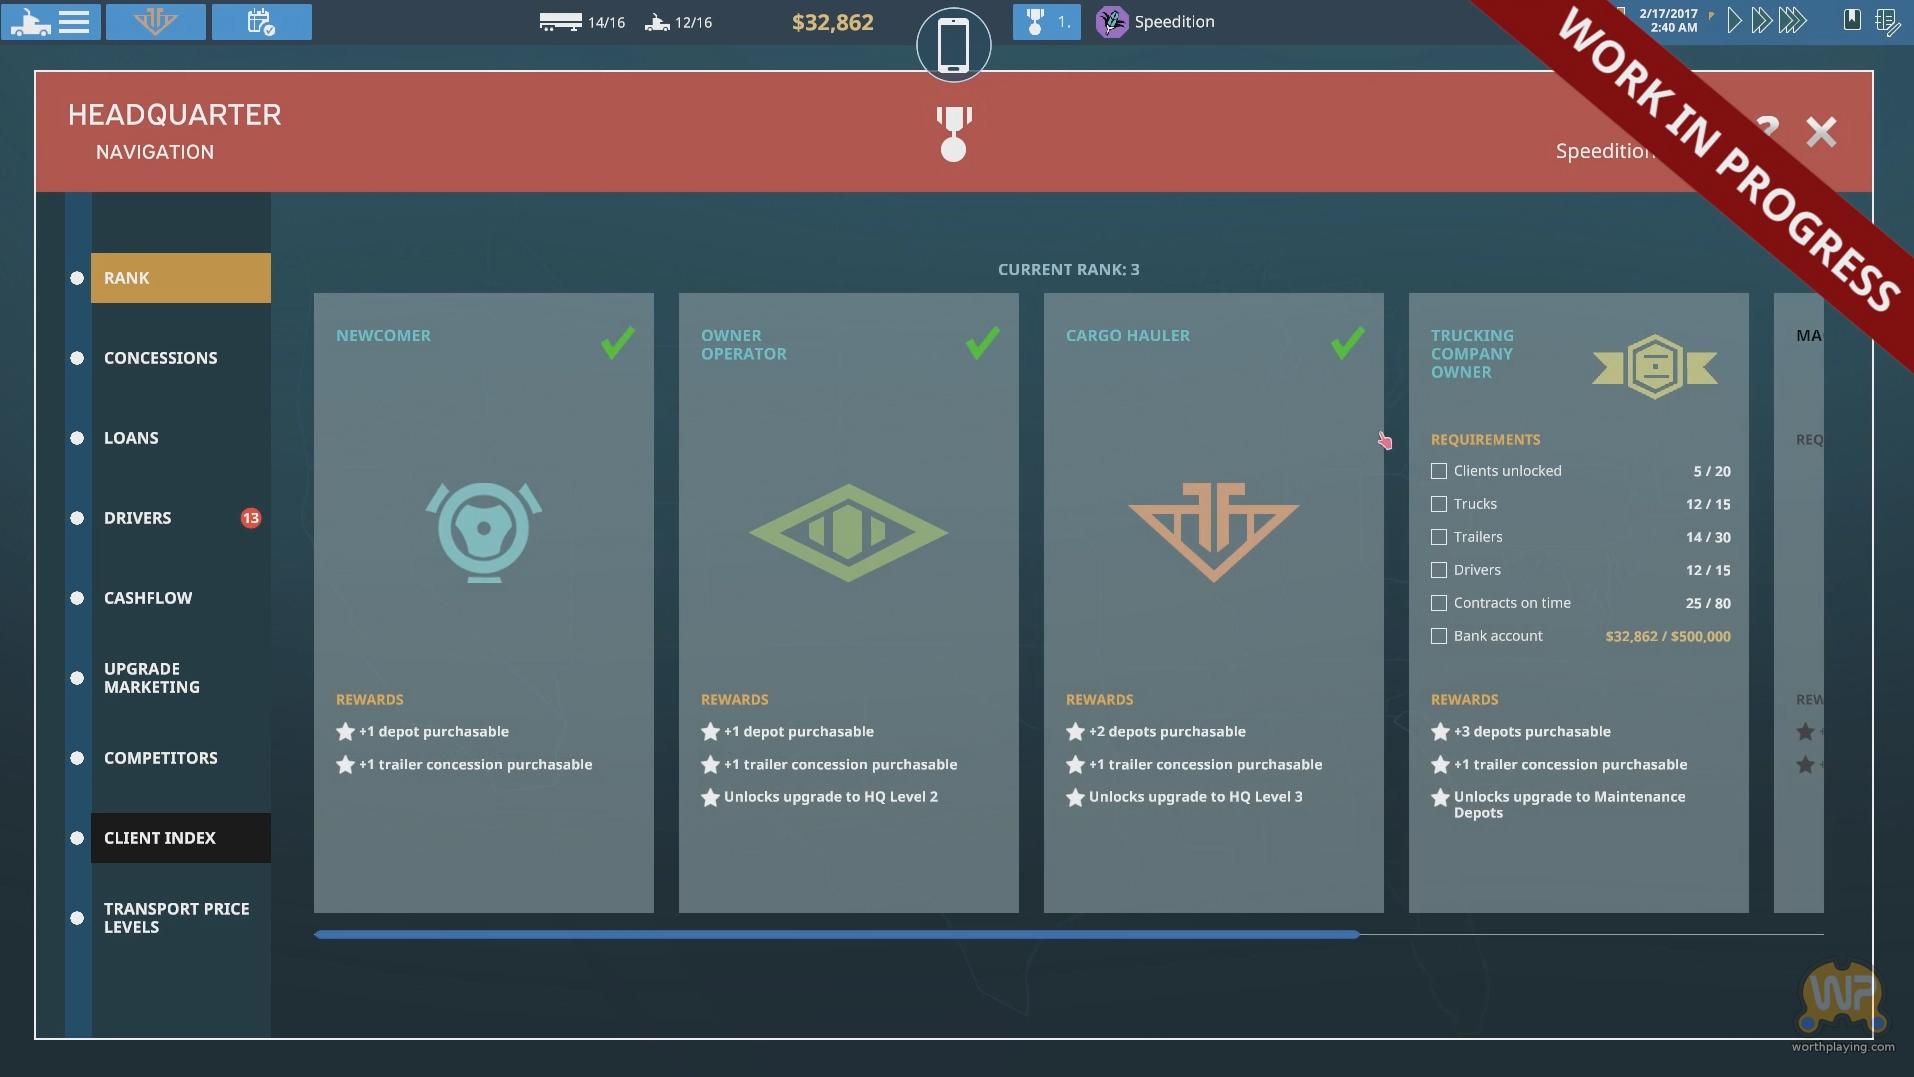This screenshot has width=1914, height=1077.
Task: Open the calendar schedule icon
Action: (261, 21)
